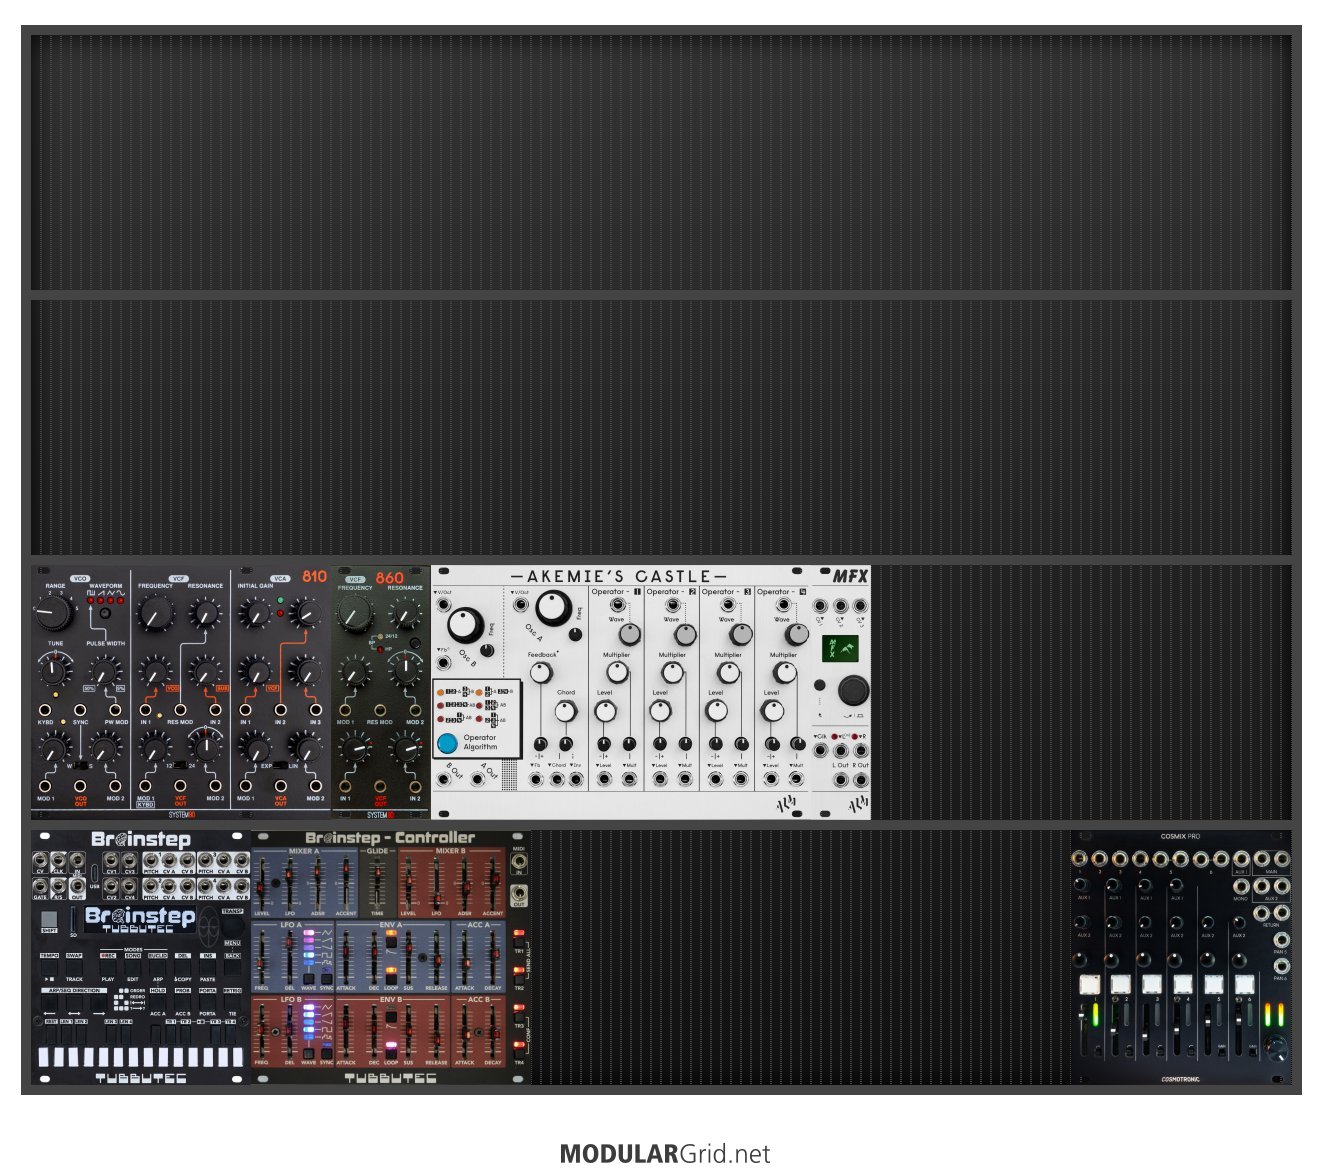Screen dimensions: 1332x1175
Task: Toggle the LFO A SYNC button
Action: [326, 978]
